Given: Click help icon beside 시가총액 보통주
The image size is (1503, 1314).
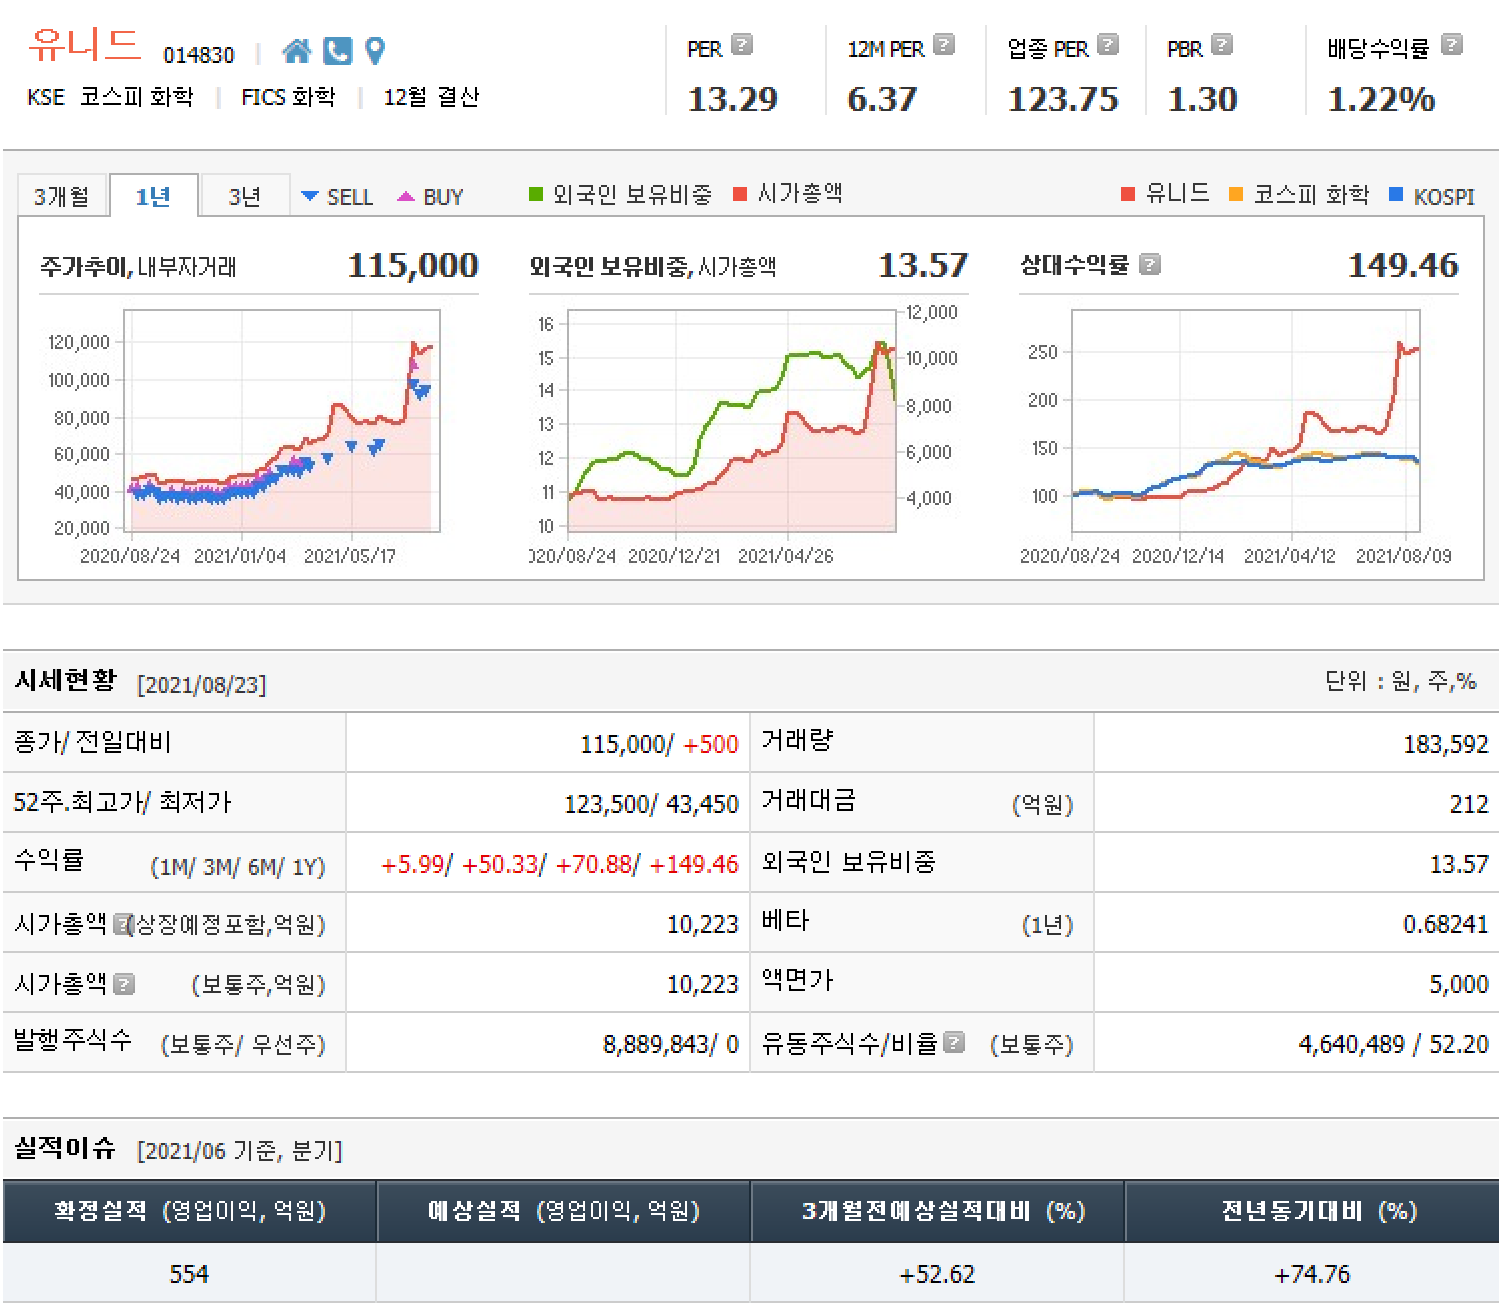Looking at the screenshot, I should click(x=124, y=984).
